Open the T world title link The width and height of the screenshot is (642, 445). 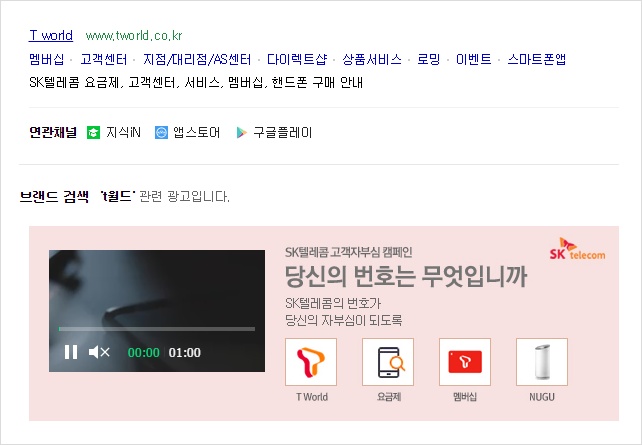[x=51, y=36]
